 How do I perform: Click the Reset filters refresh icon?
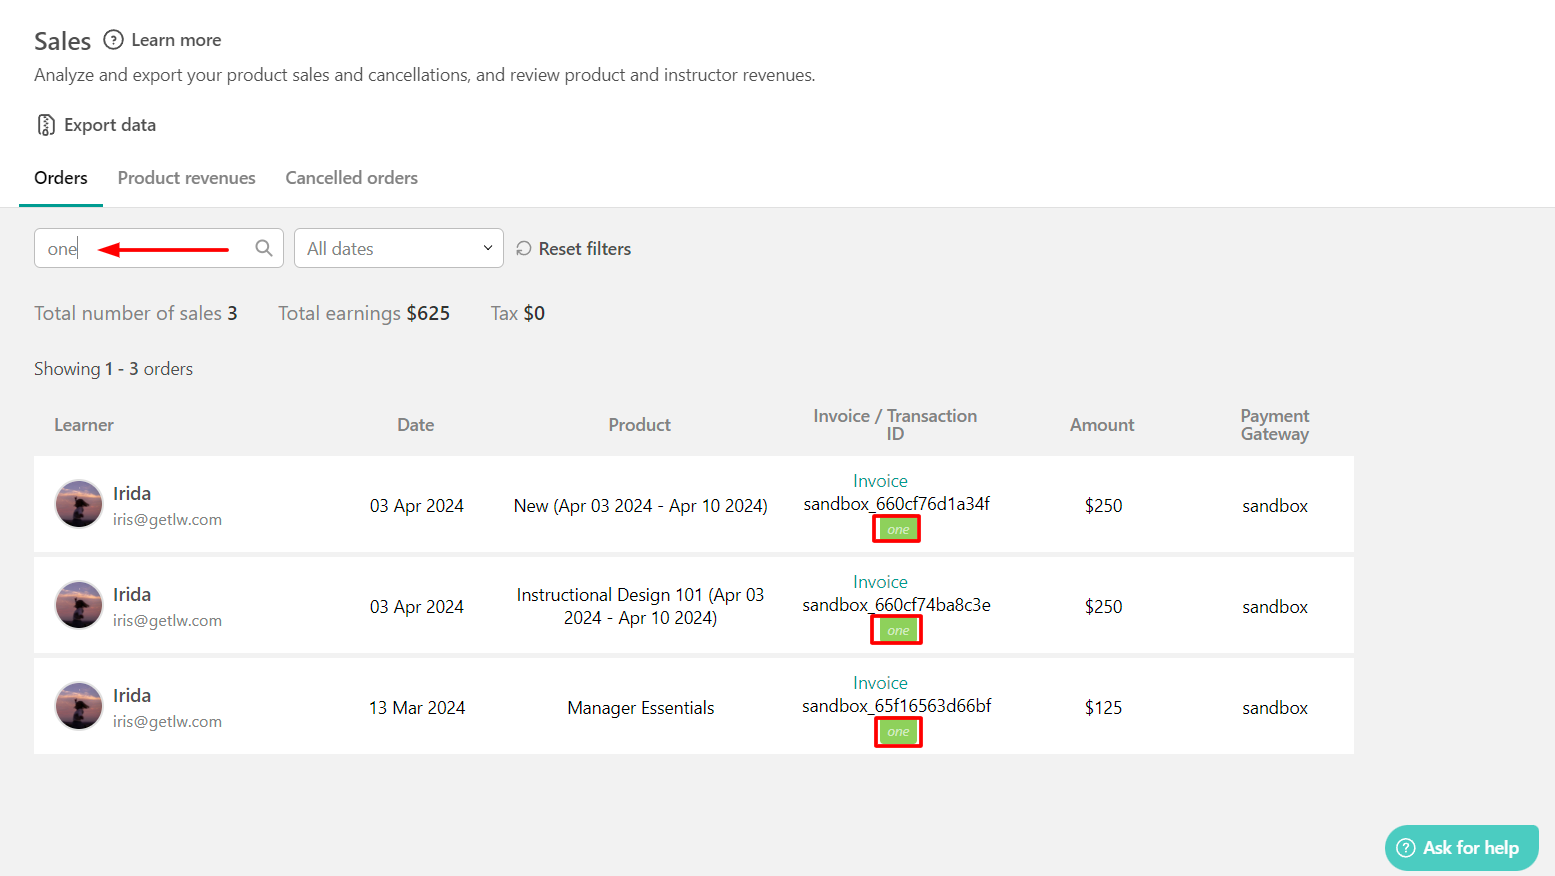(523, 248)
